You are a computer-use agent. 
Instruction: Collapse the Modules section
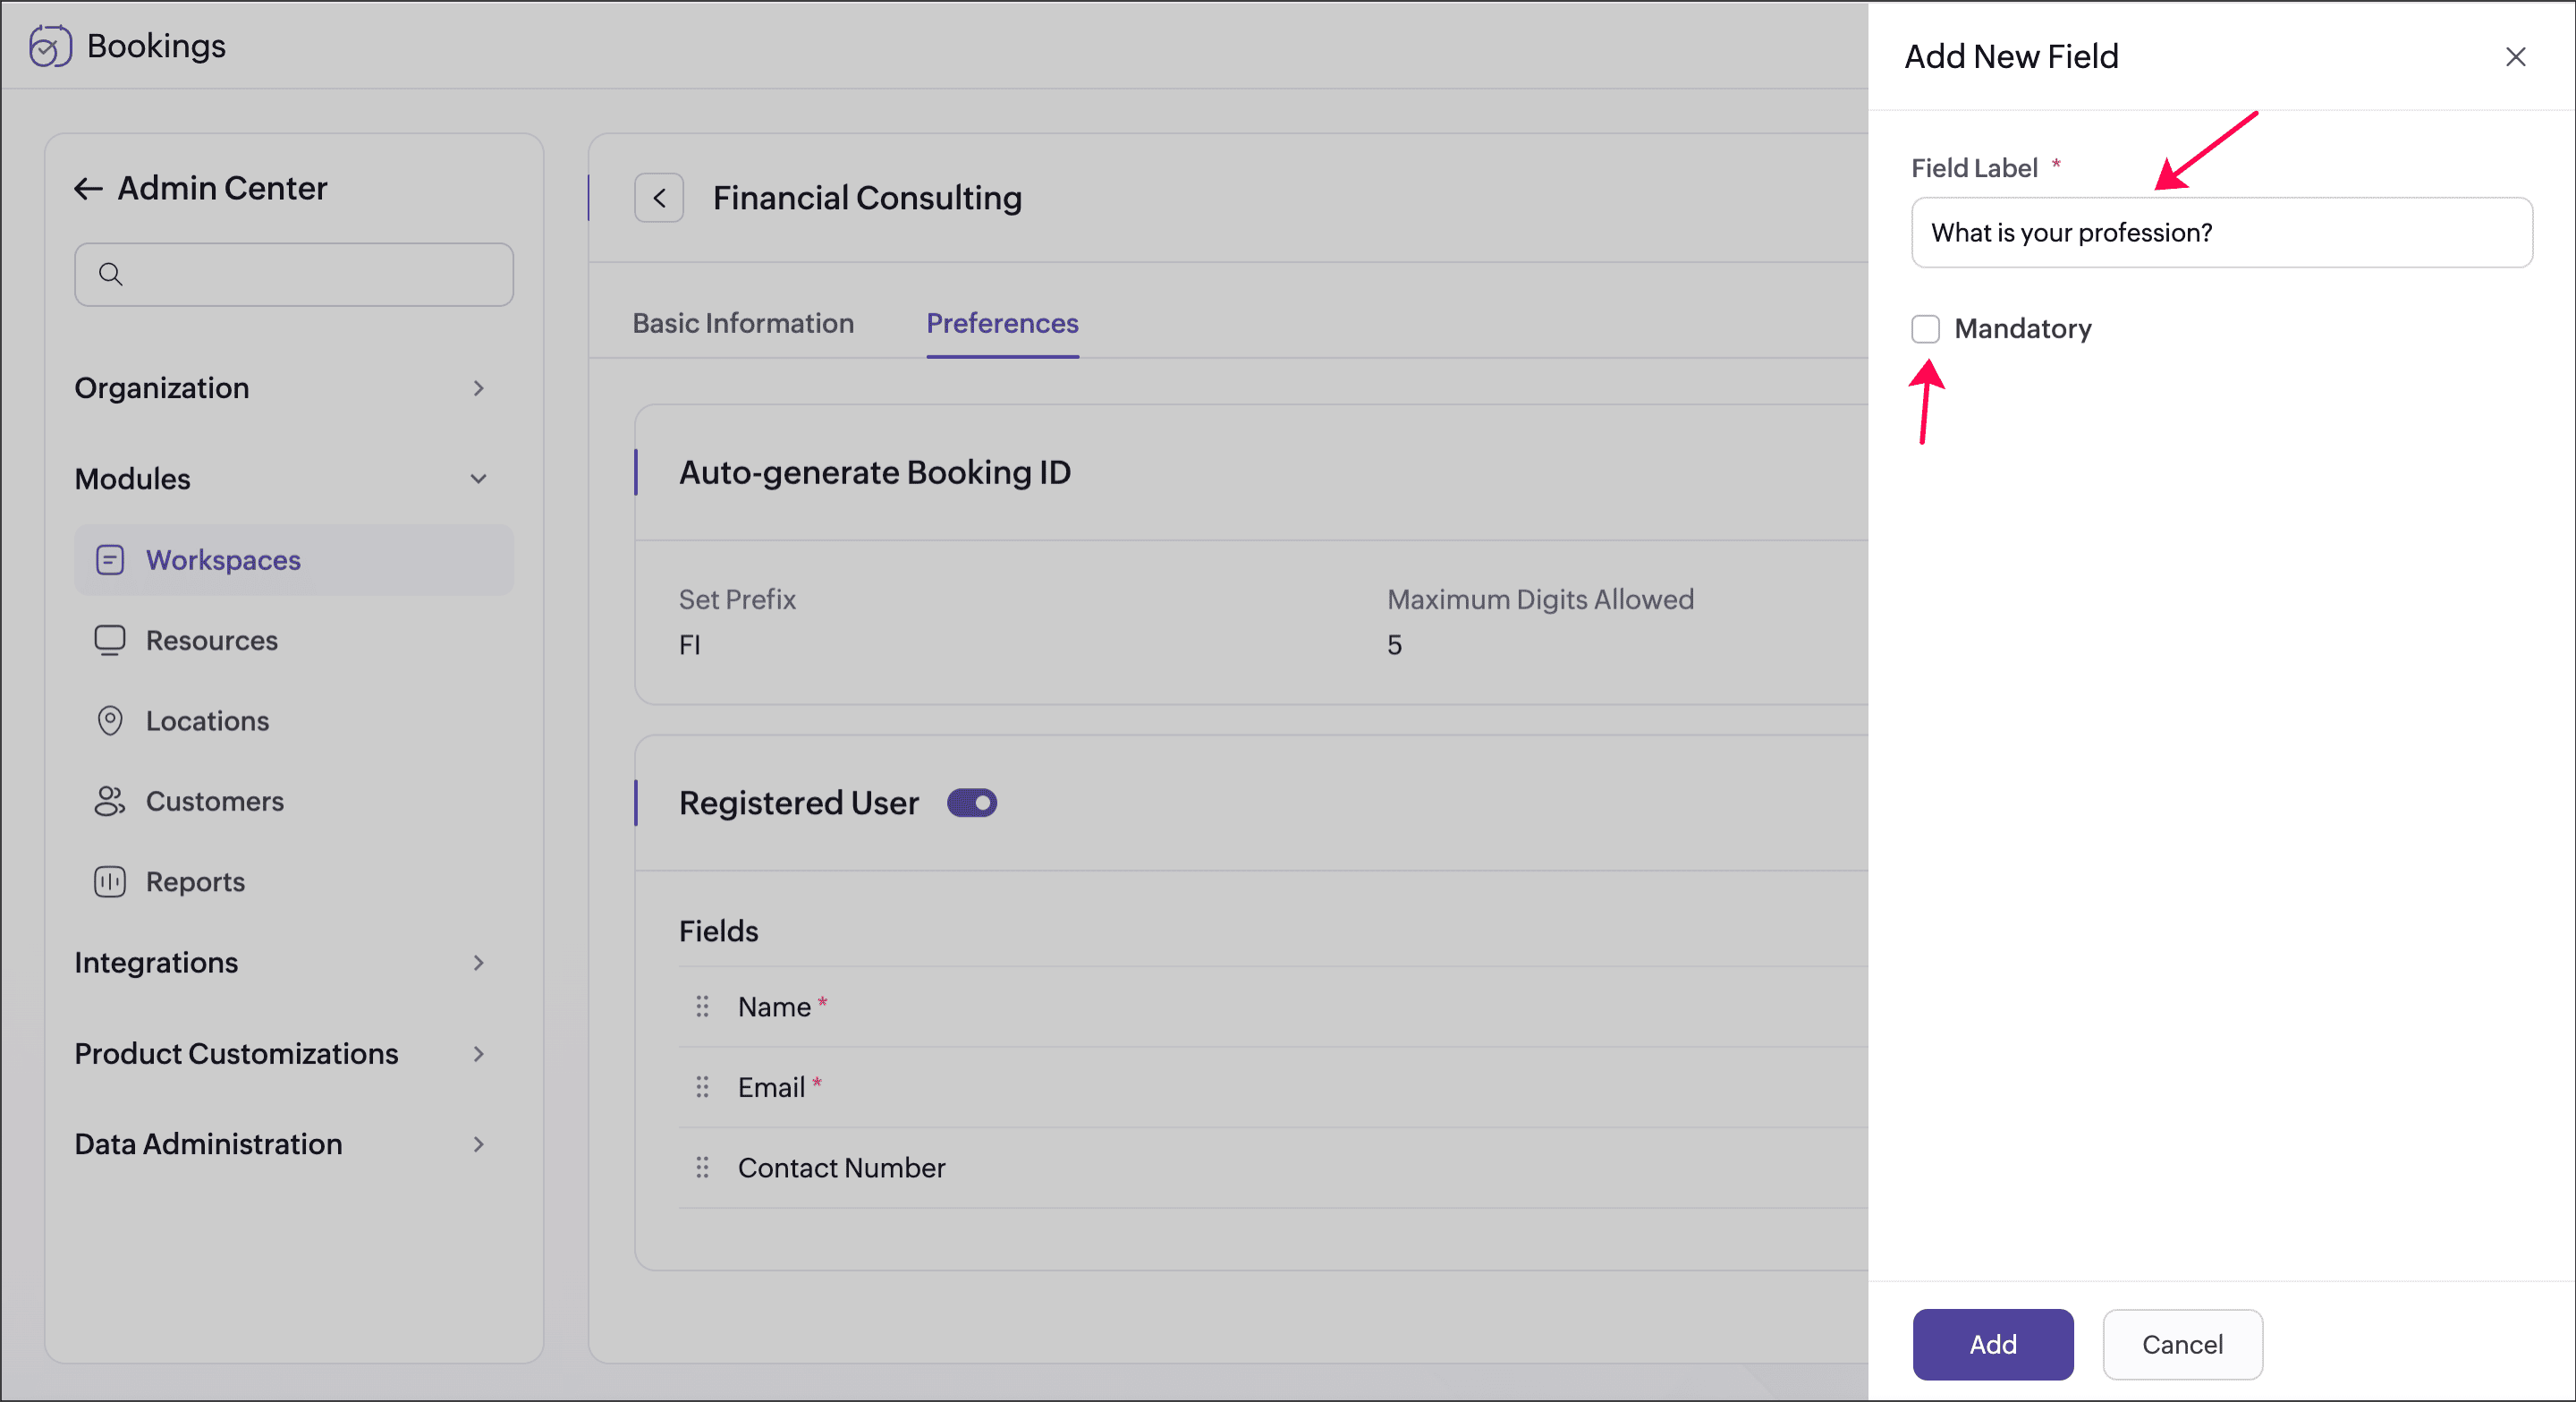click(x=478, y=479)
